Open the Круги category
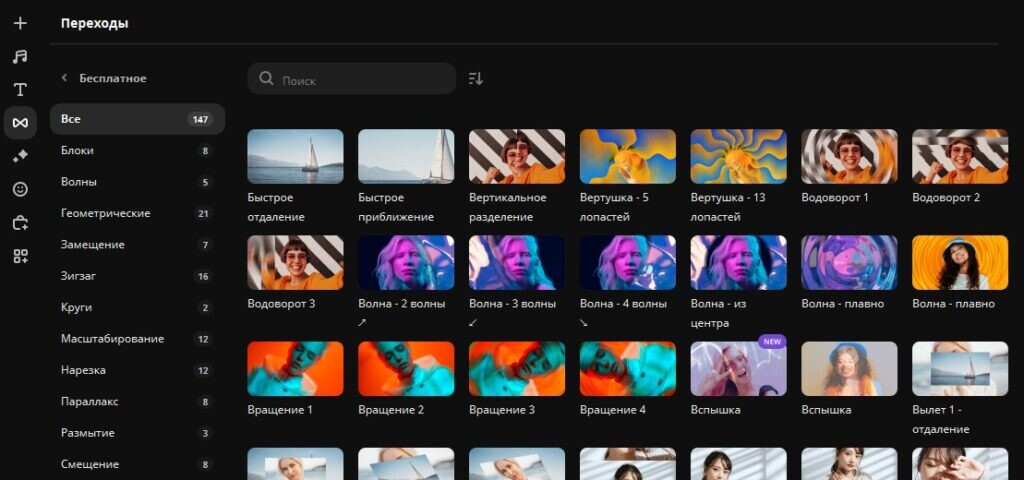This screenshot has height=480, width=1024. 137,307
